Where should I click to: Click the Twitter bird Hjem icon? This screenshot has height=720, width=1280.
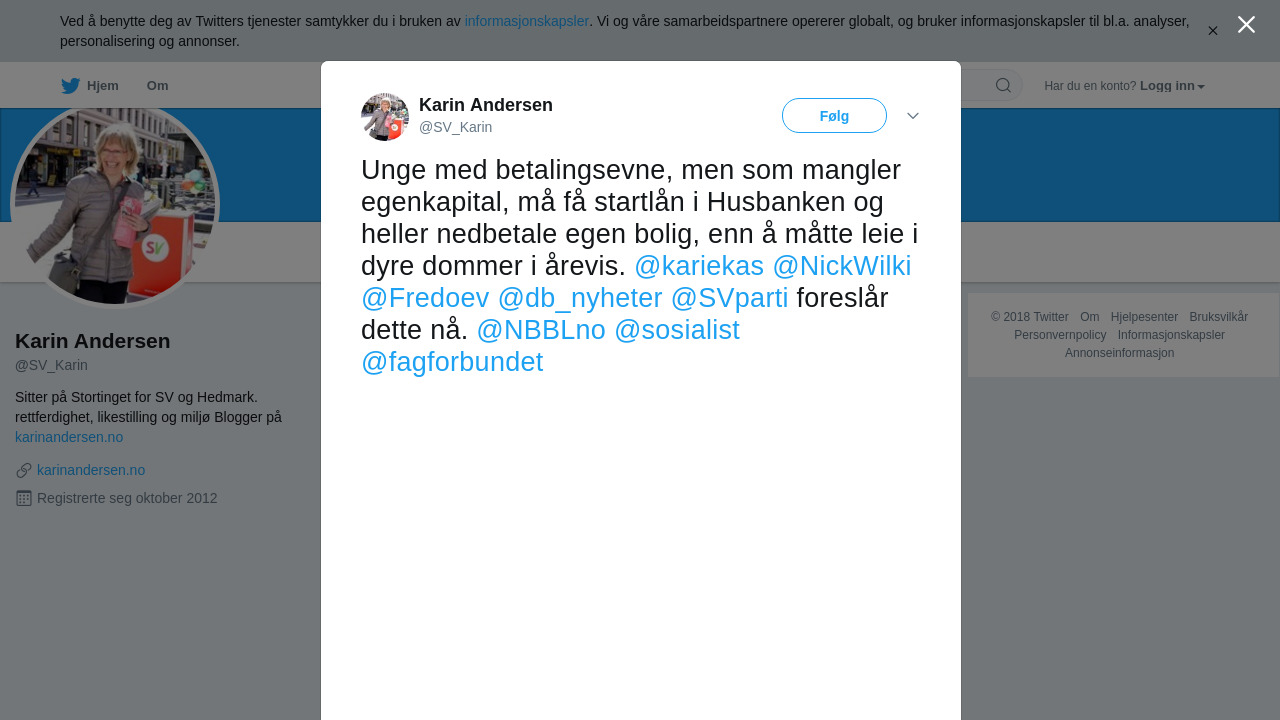(70, 86)
